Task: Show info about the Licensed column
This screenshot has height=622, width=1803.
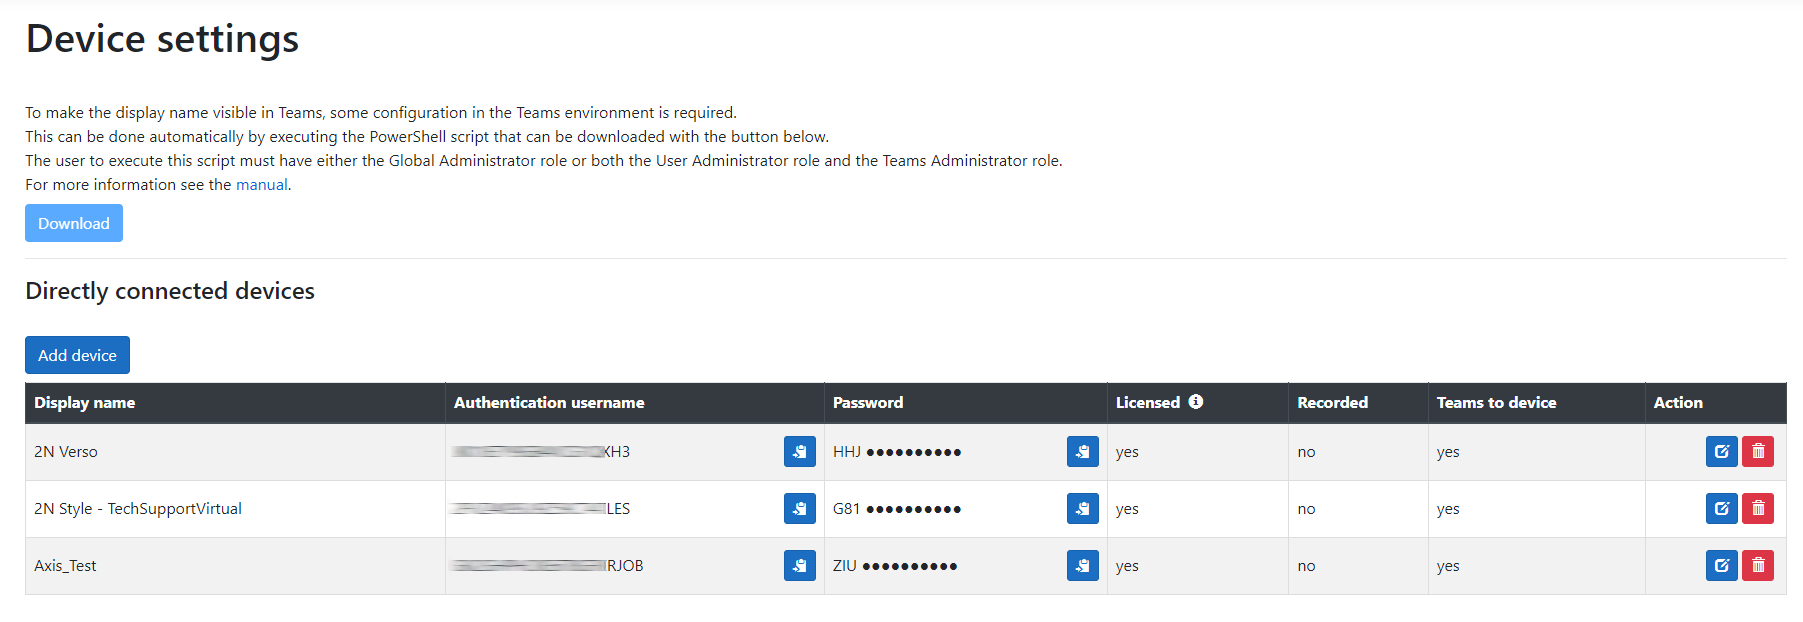Action: click(1196, 402)
